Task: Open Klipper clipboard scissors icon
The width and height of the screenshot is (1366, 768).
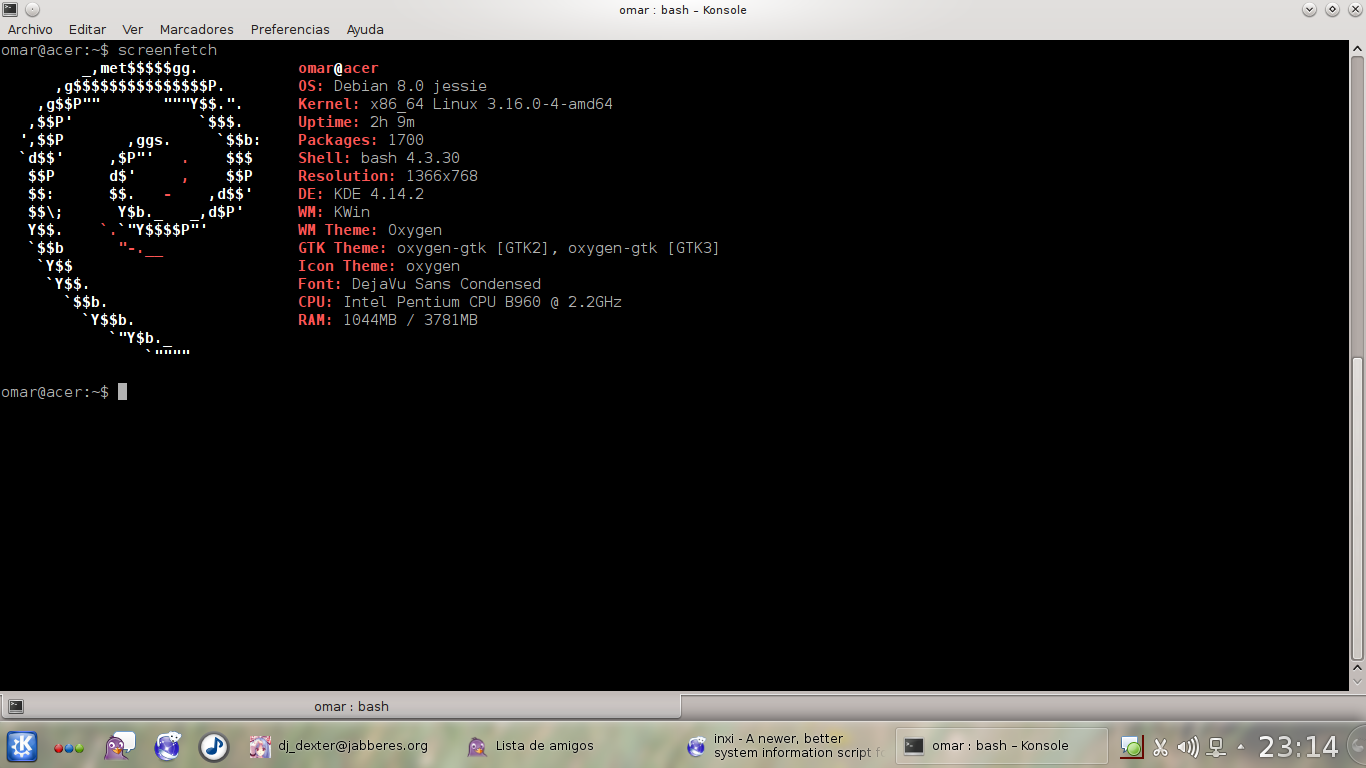Action: [x=1160, y=746]
